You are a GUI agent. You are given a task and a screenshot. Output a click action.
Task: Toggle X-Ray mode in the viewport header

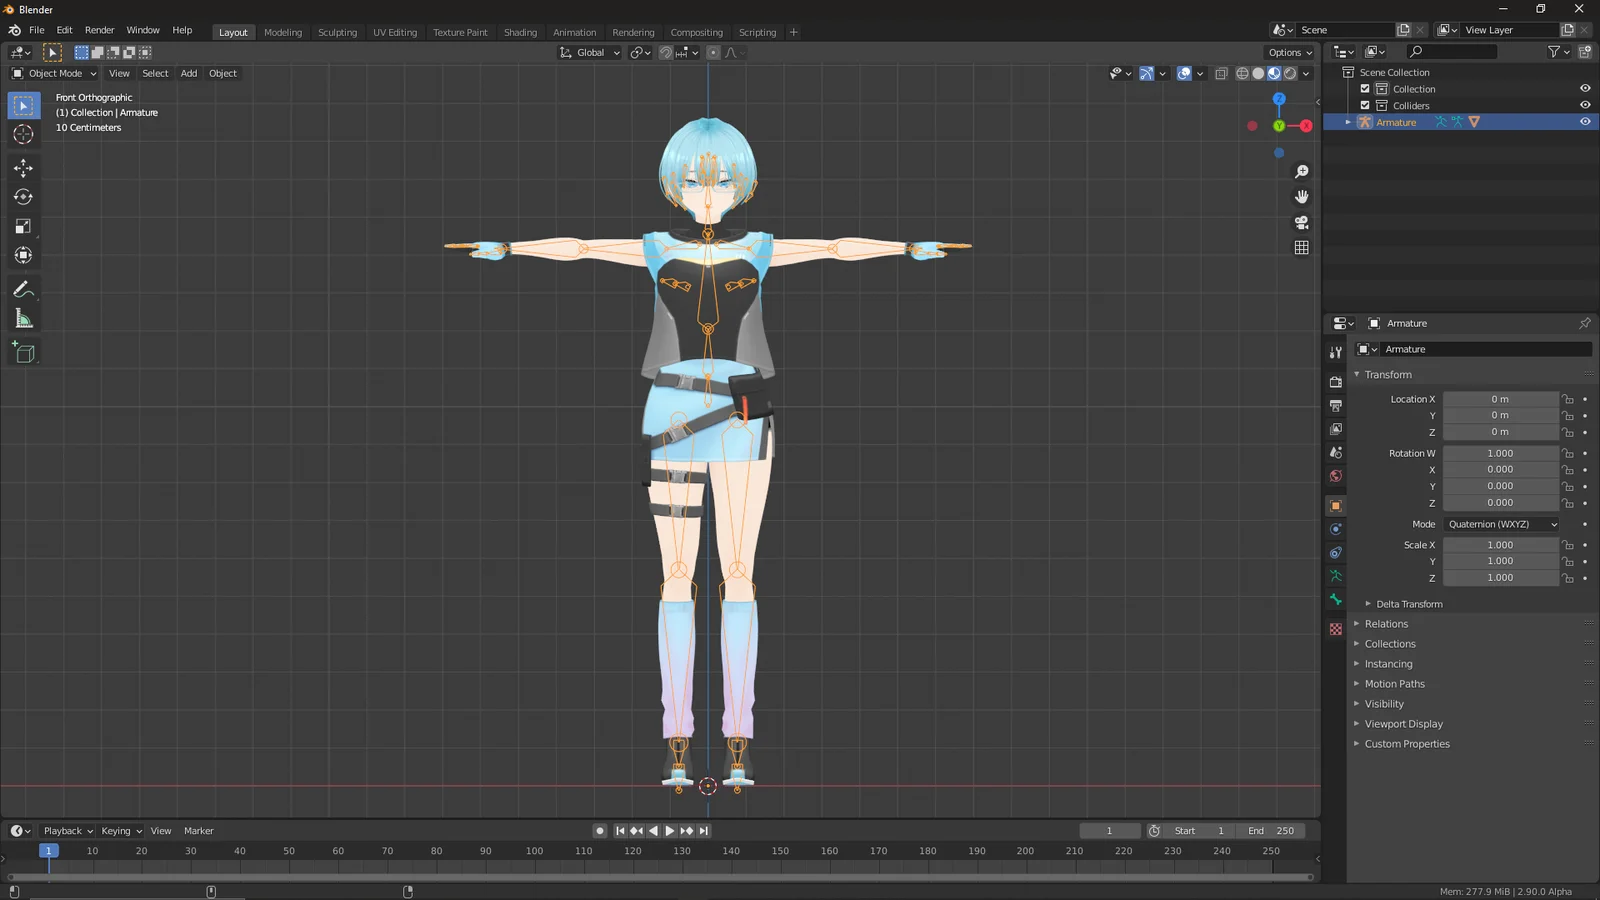tap(1221, 73)
